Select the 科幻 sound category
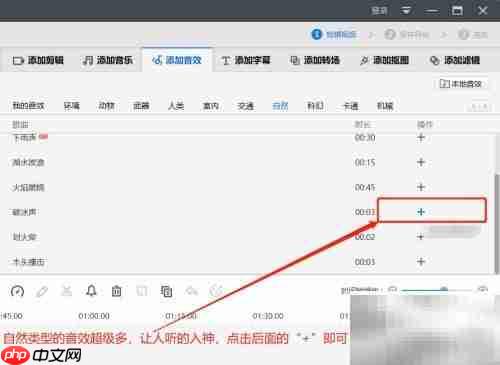500x365 pixels. pyautogui.click(x=315, y=106)
